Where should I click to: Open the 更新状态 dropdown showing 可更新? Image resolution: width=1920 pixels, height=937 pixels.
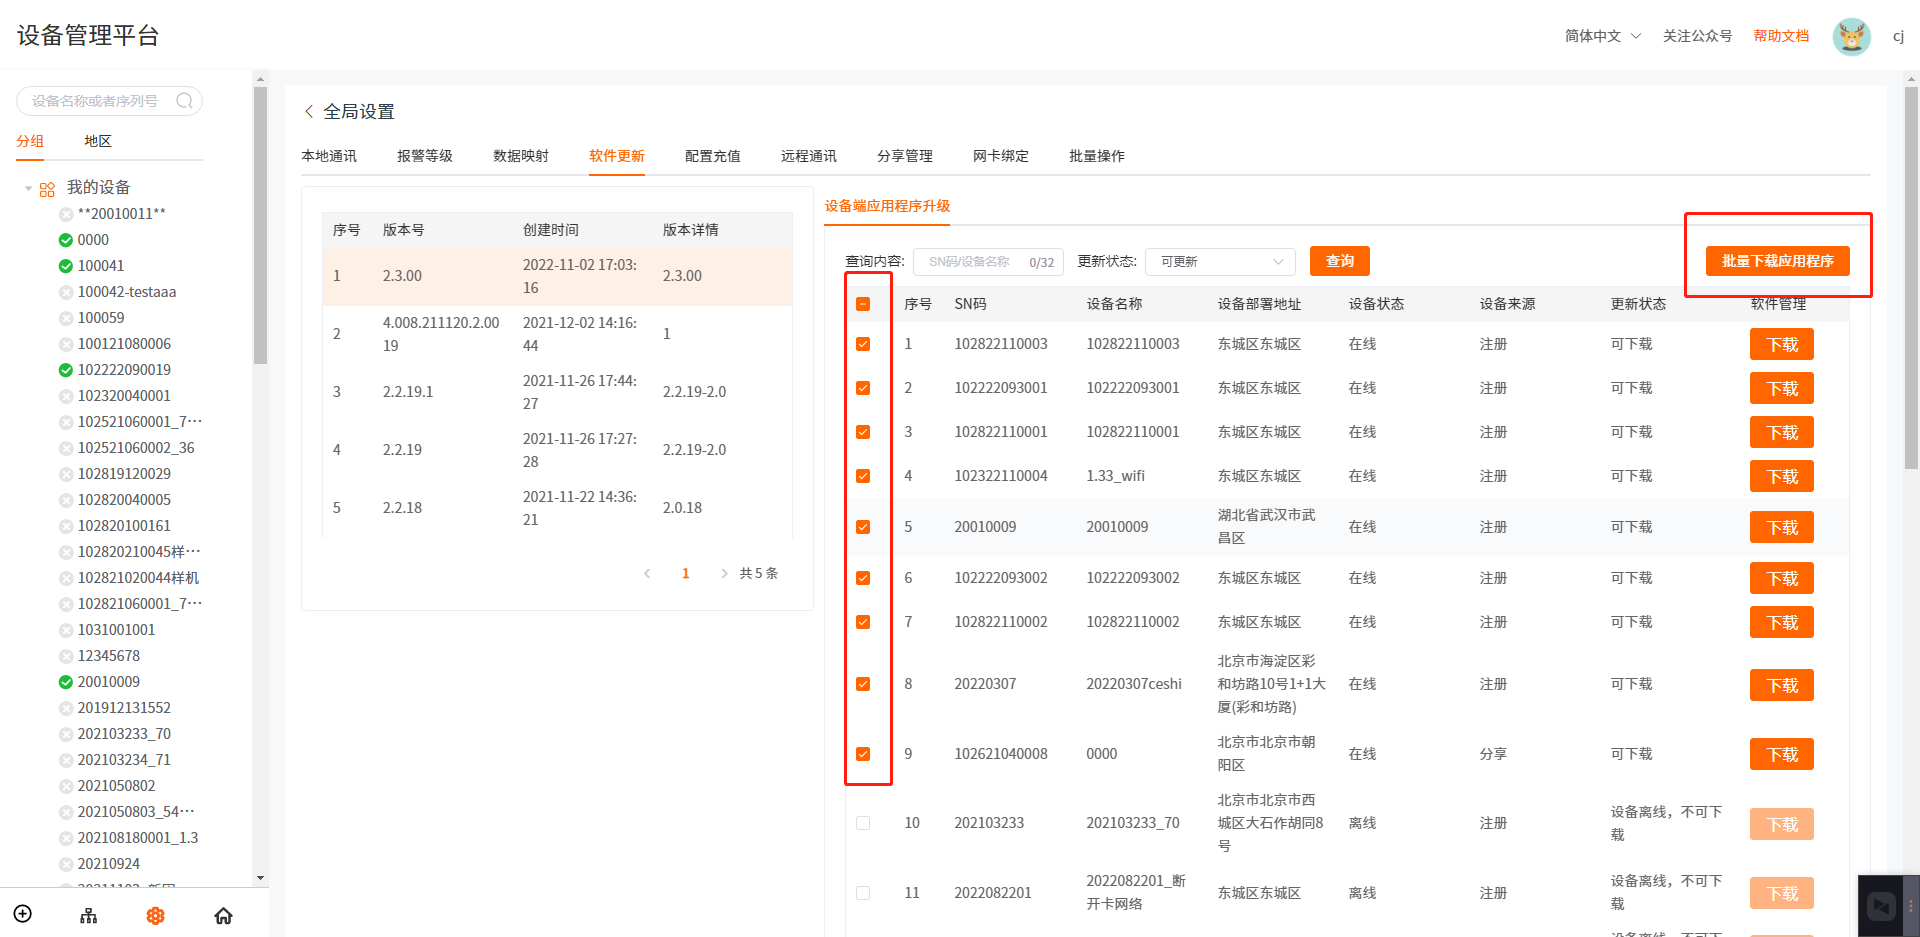(1220, 262)
